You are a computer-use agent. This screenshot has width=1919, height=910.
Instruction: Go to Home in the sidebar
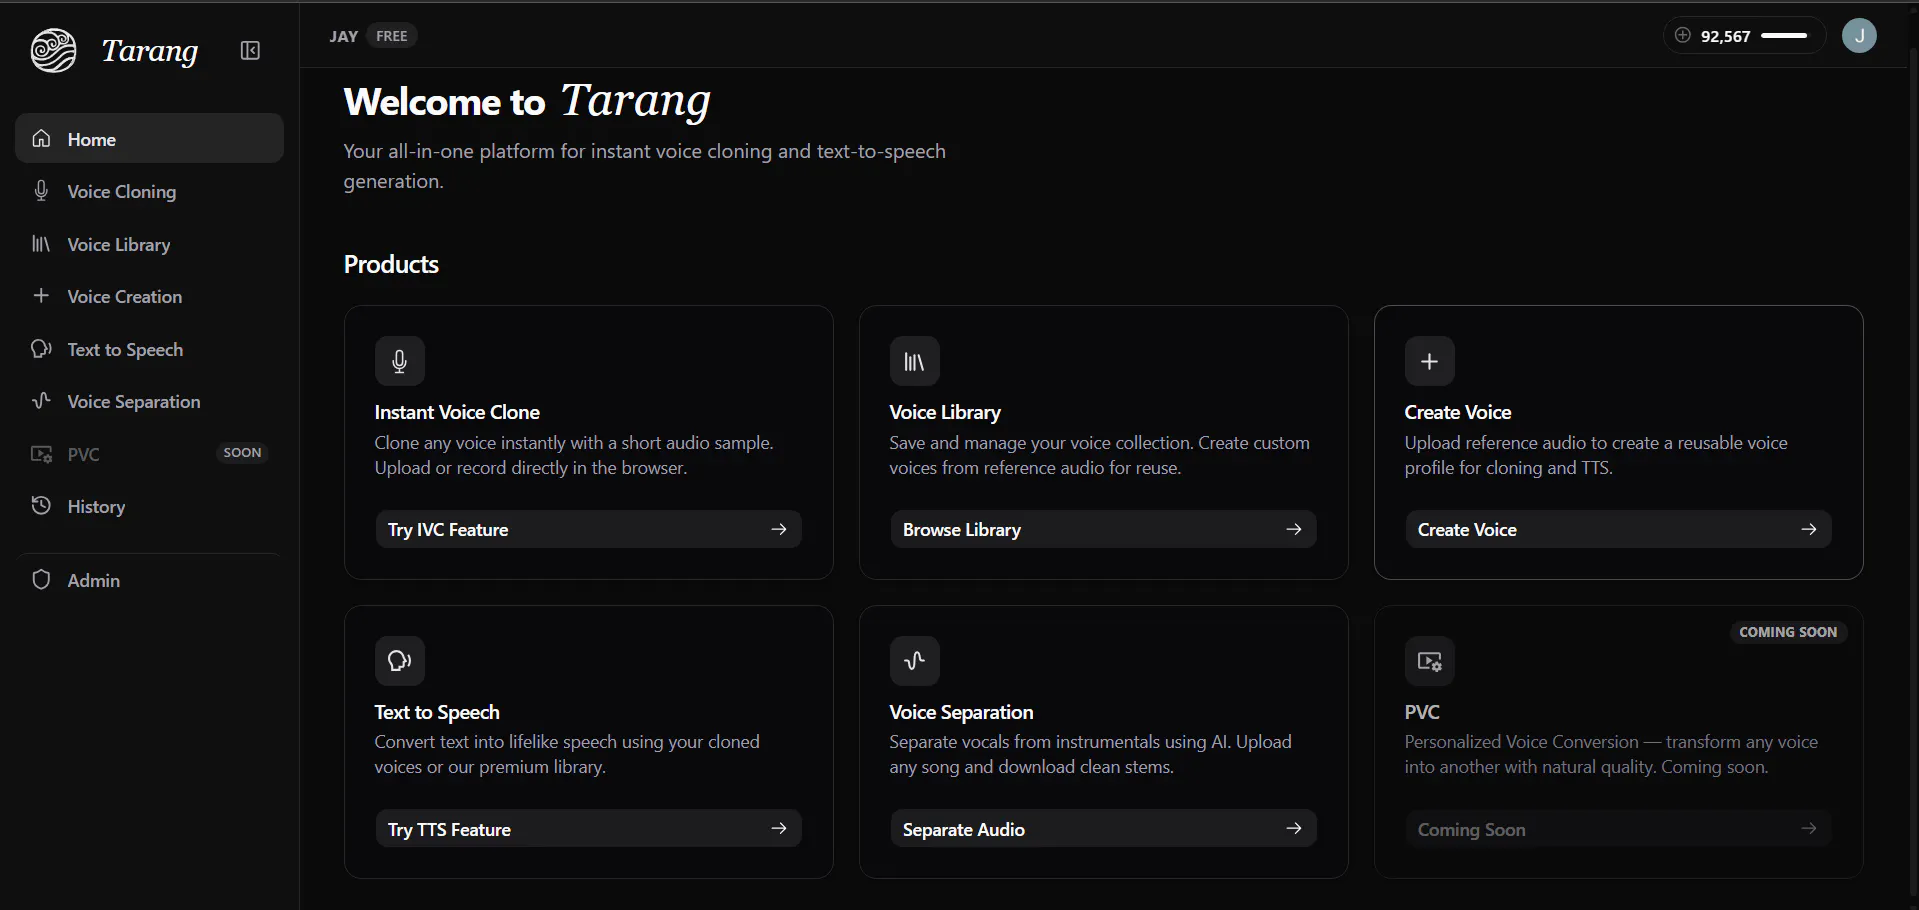[x=149, y=139]
